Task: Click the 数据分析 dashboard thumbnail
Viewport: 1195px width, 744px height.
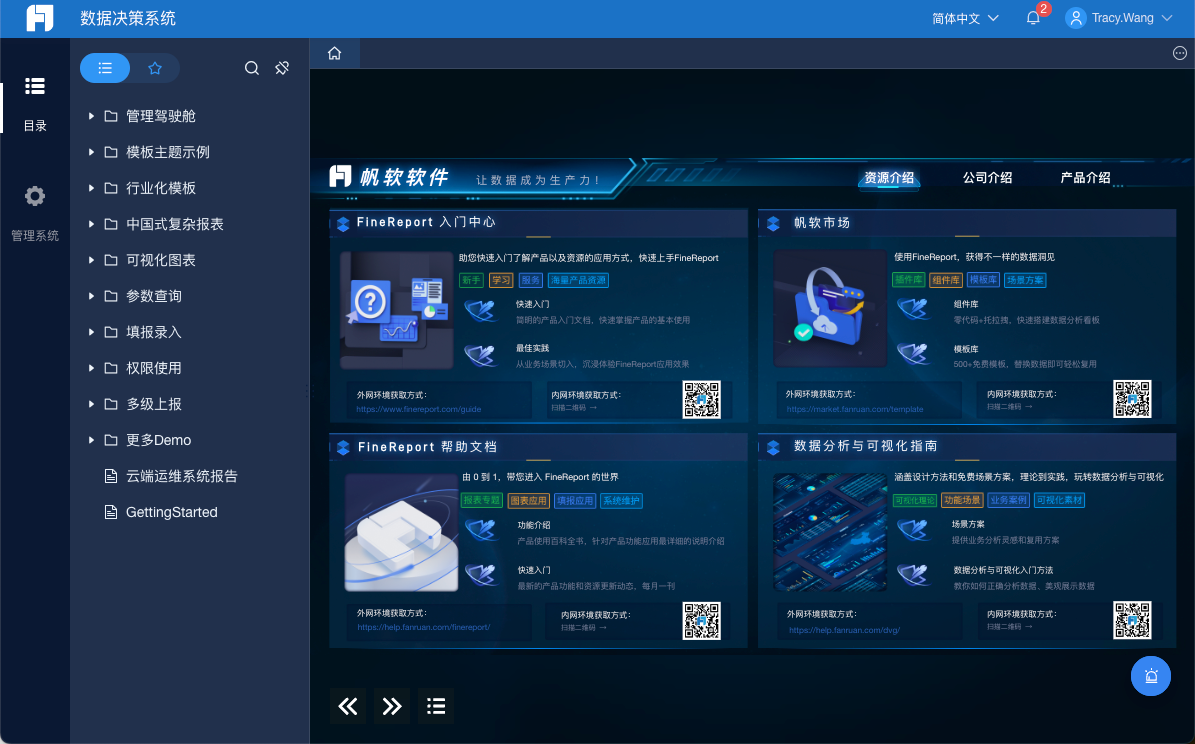Action: pyautogui.click(x=830, y=532)
